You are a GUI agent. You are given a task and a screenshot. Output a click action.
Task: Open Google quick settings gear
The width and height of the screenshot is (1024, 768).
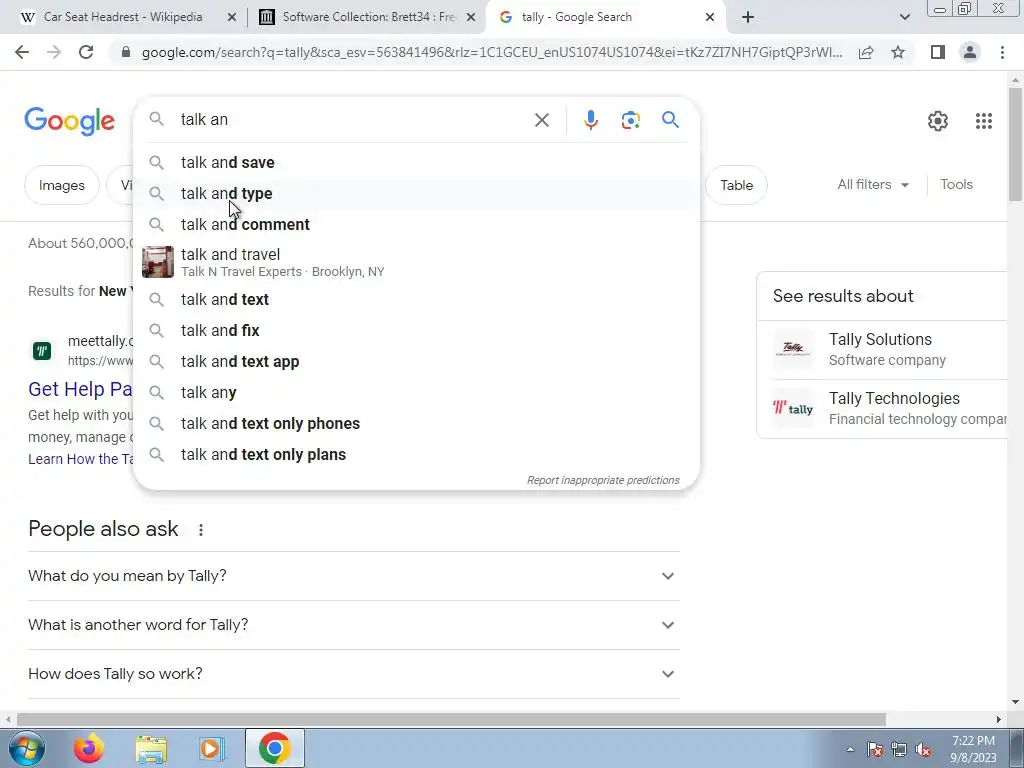pos(938,121)
